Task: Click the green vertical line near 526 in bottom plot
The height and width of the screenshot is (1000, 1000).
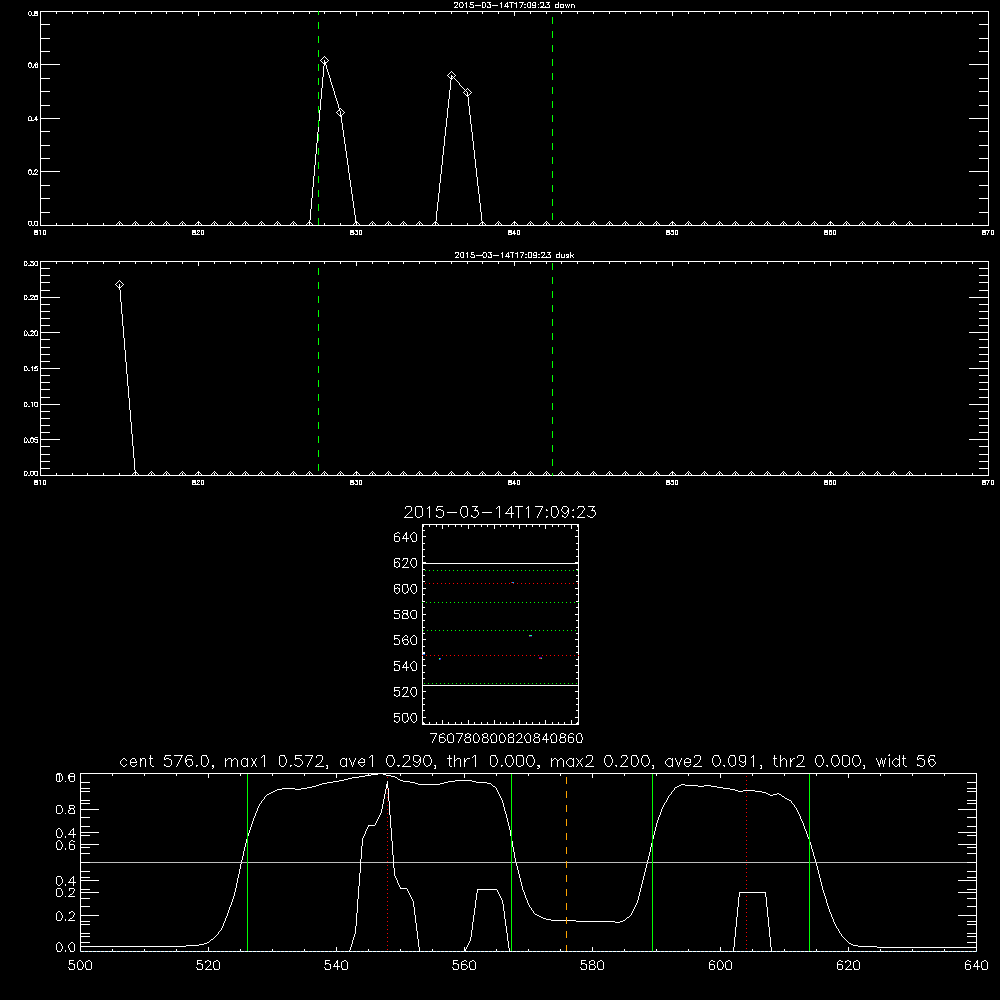Action: tap(247, 862)
